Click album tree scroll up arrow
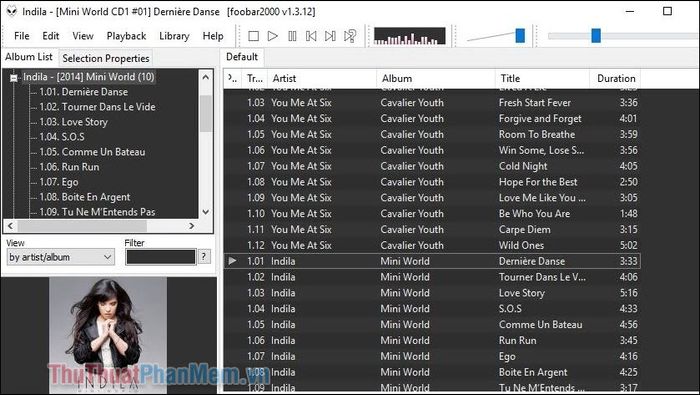700x395 pixels. (205, 77)
